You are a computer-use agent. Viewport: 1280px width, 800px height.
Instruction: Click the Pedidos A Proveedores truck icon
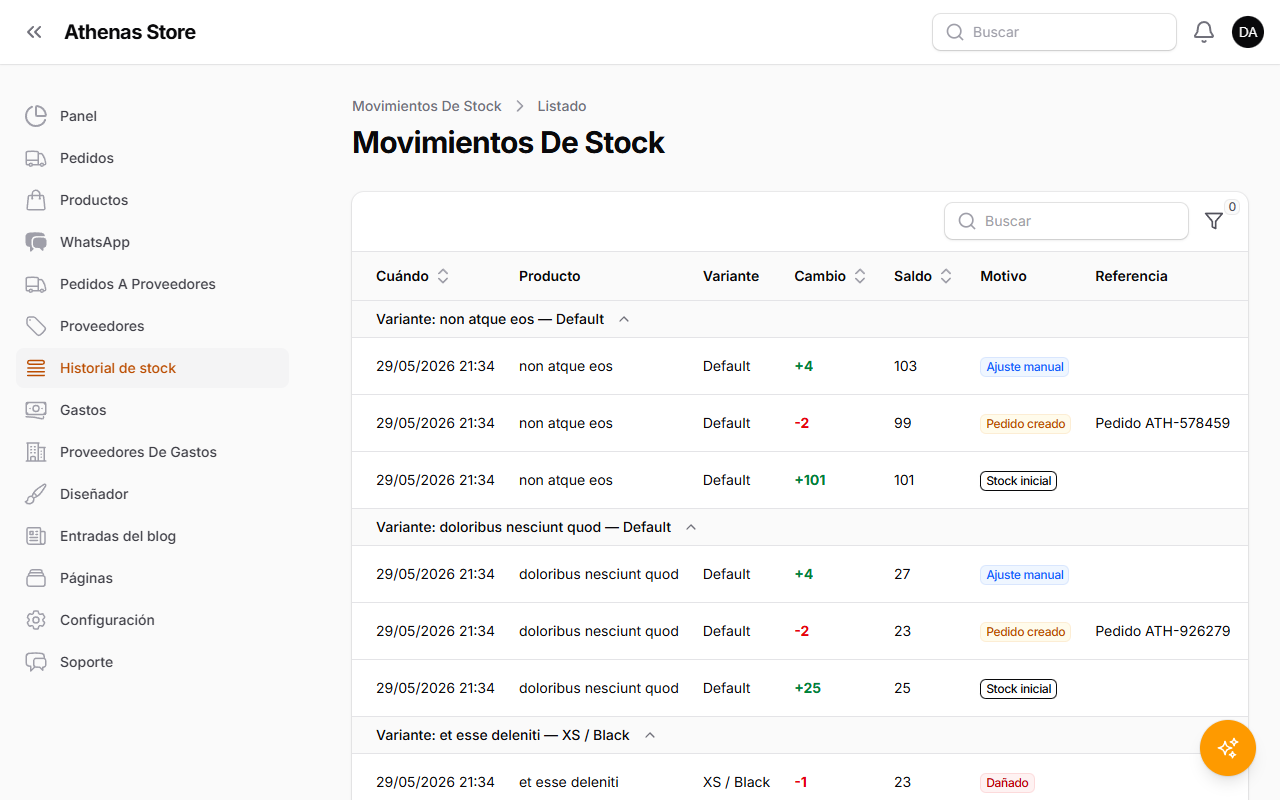pos(36,284)
